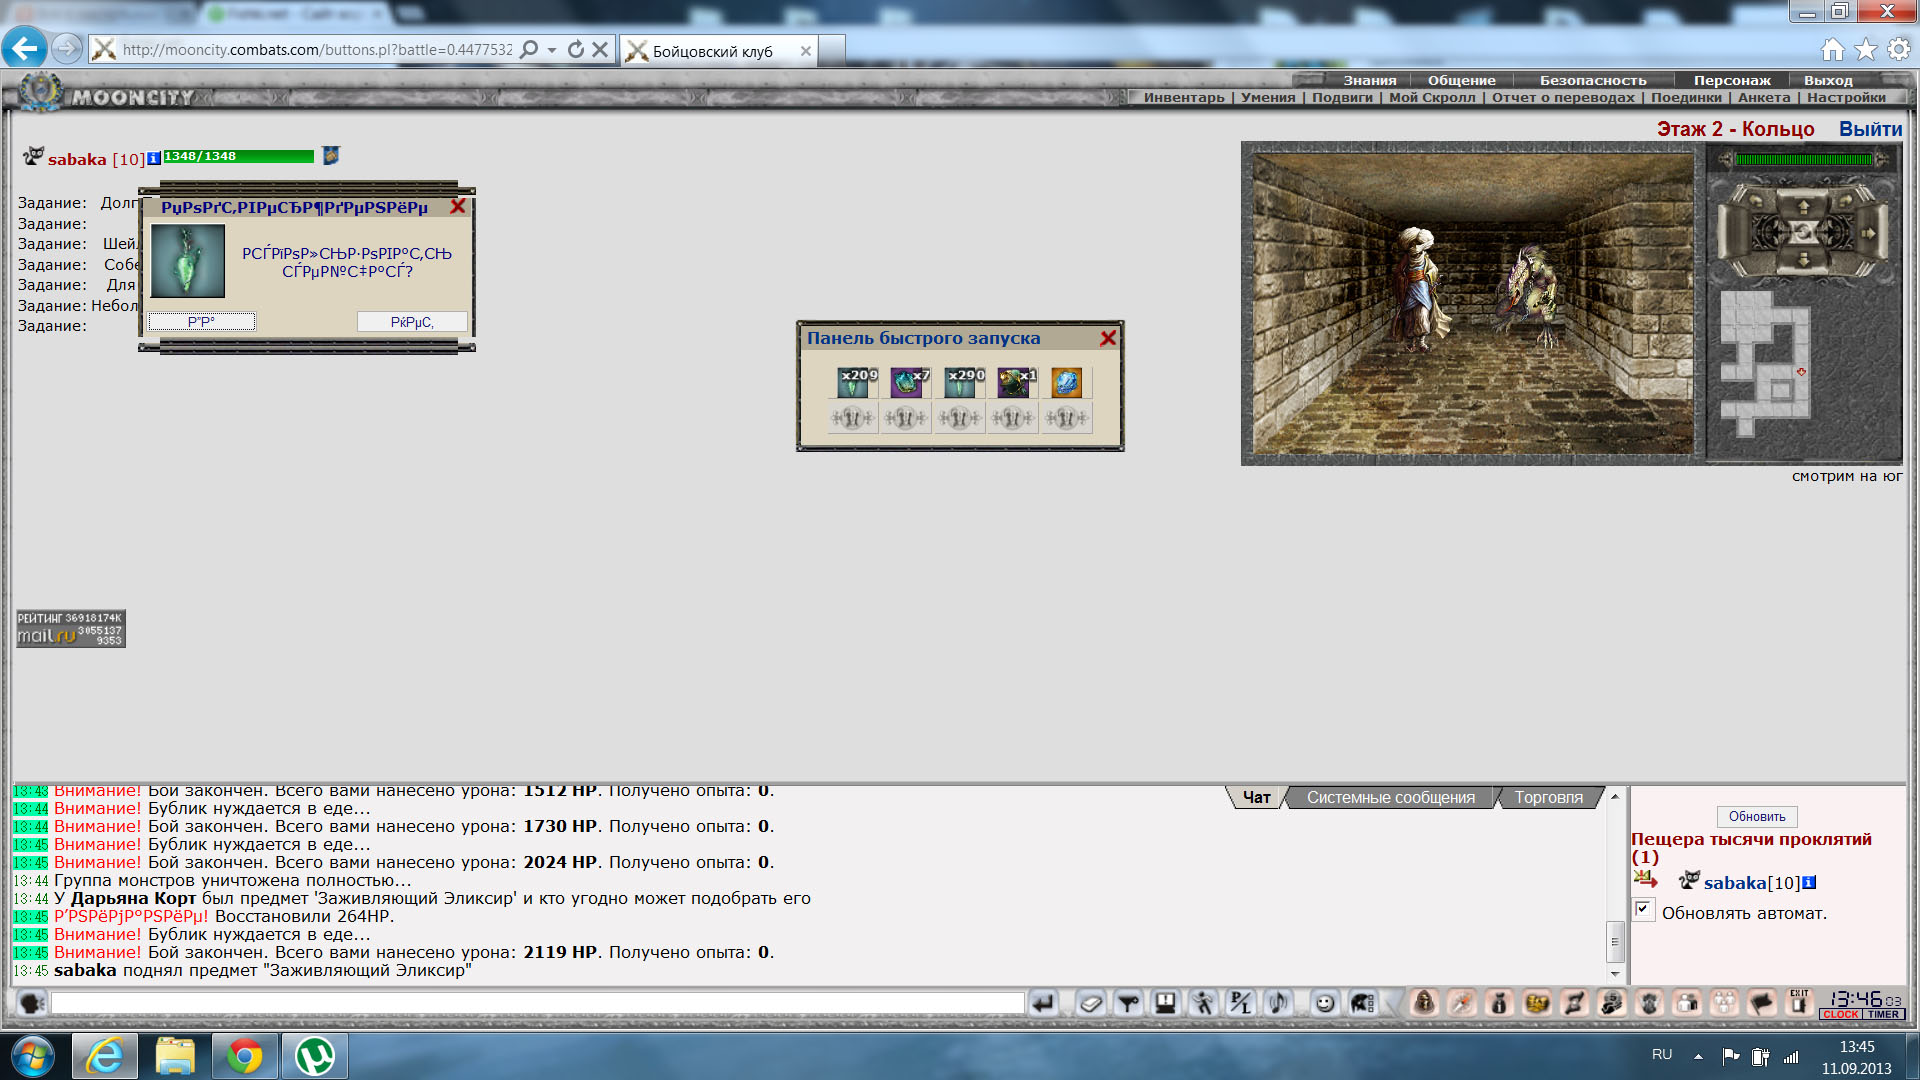Click the CLOCK label under the timer
1920x1080 pixels.
[1840, 1014]
